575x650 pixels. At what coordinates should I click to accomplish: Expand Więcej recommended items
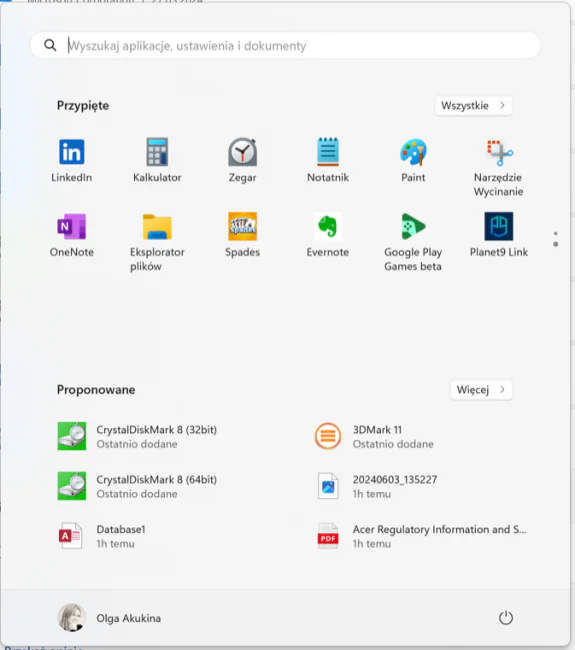click(x=481, y=390)
